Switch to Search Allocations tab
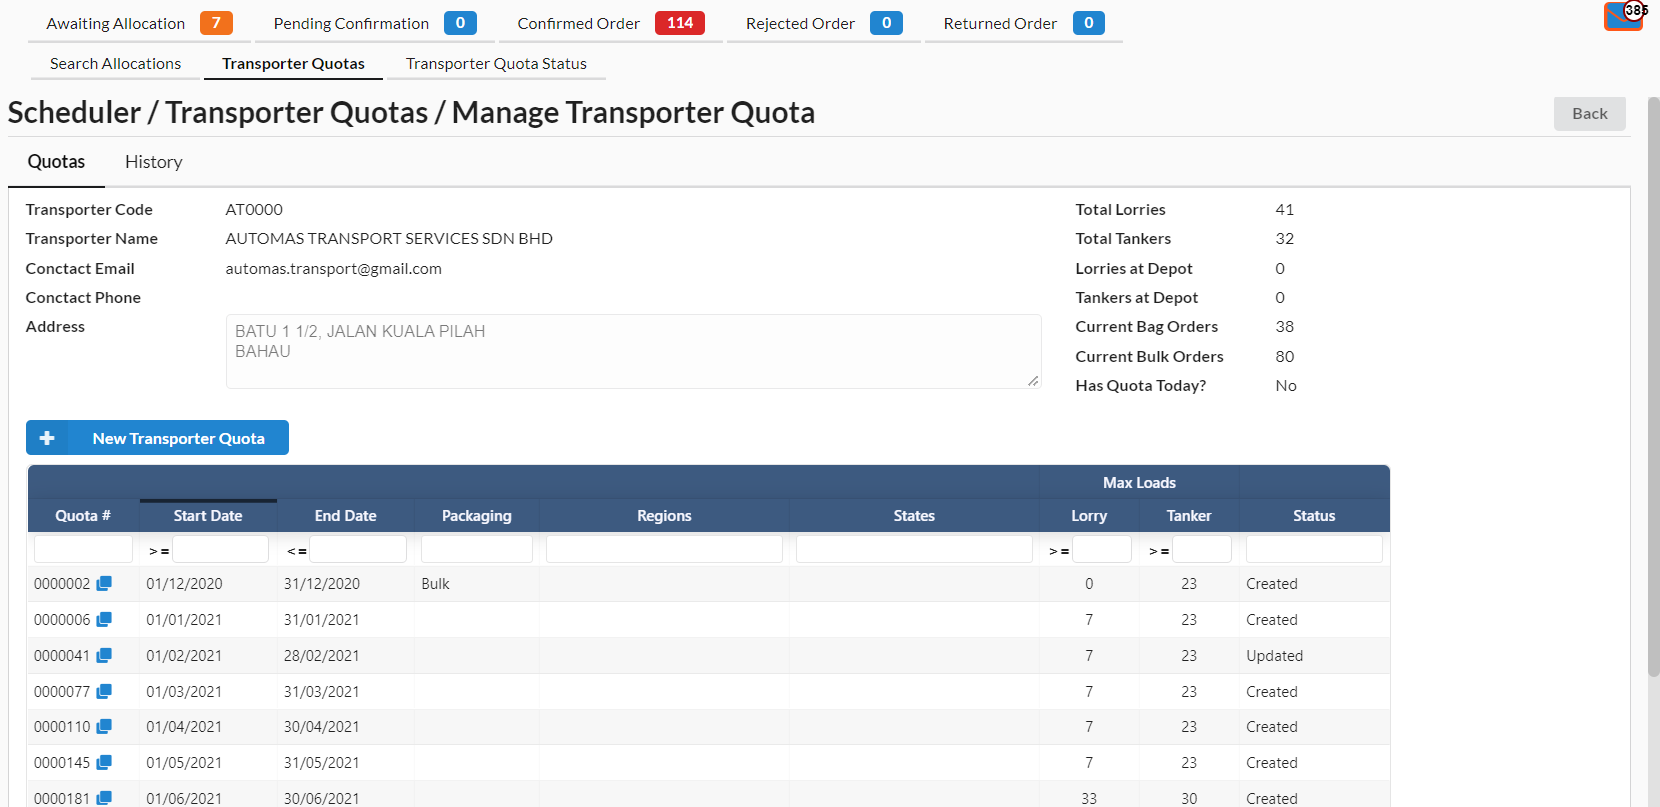 point(116,63)
